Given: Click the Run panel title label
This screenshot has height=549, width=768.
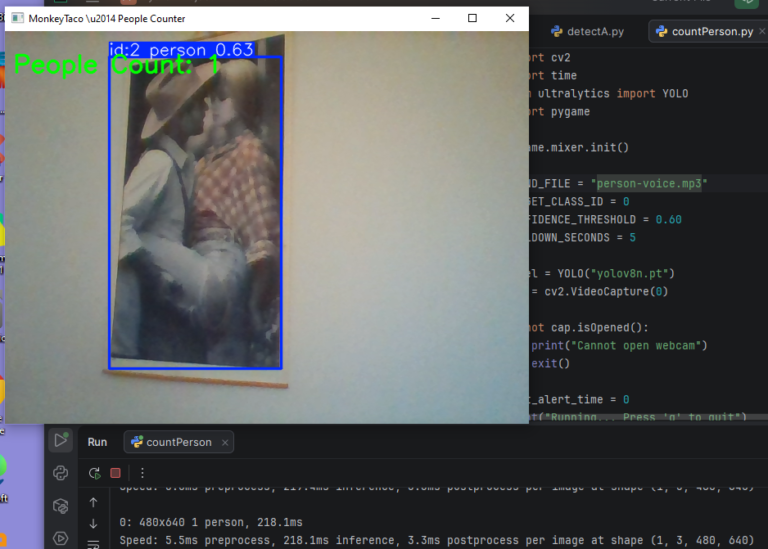Looking at the screenshot, I should pos(97,442).
